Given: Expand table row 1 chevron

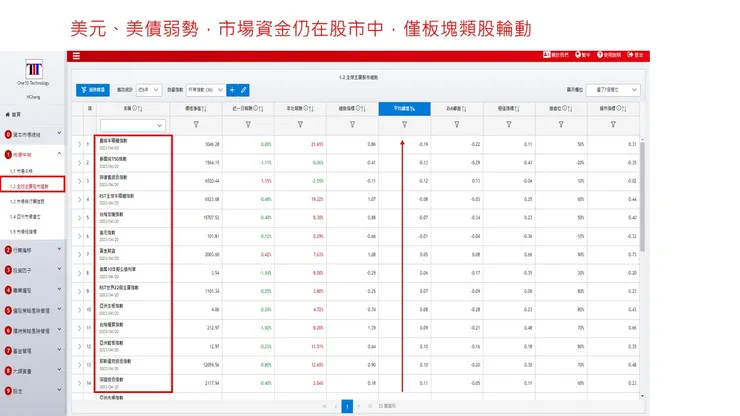Looking at the screenshot, I should 79,144.
